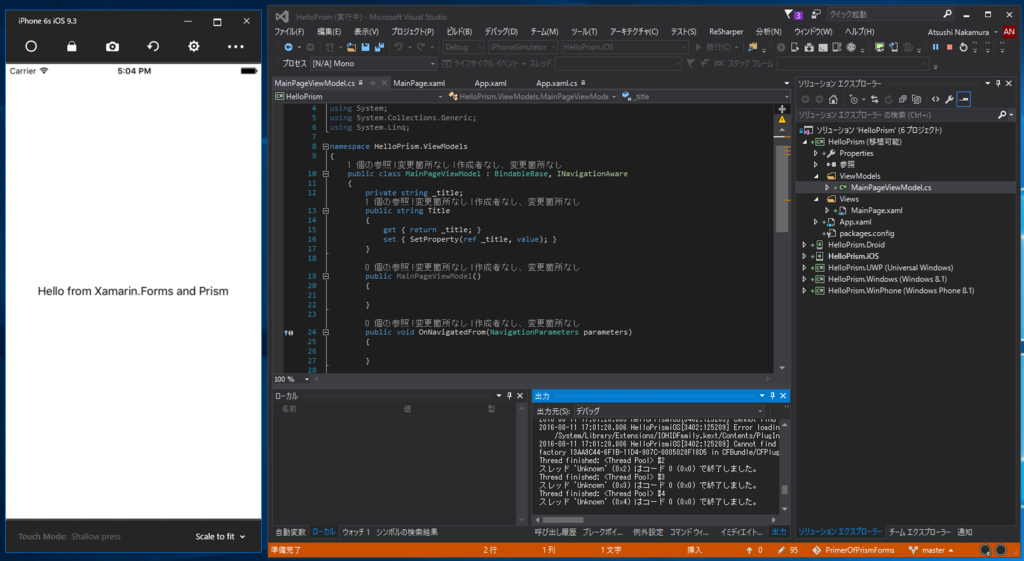
Task: Open the notifications flag icon
Action: pyautogui.click(x=788, y=14)
